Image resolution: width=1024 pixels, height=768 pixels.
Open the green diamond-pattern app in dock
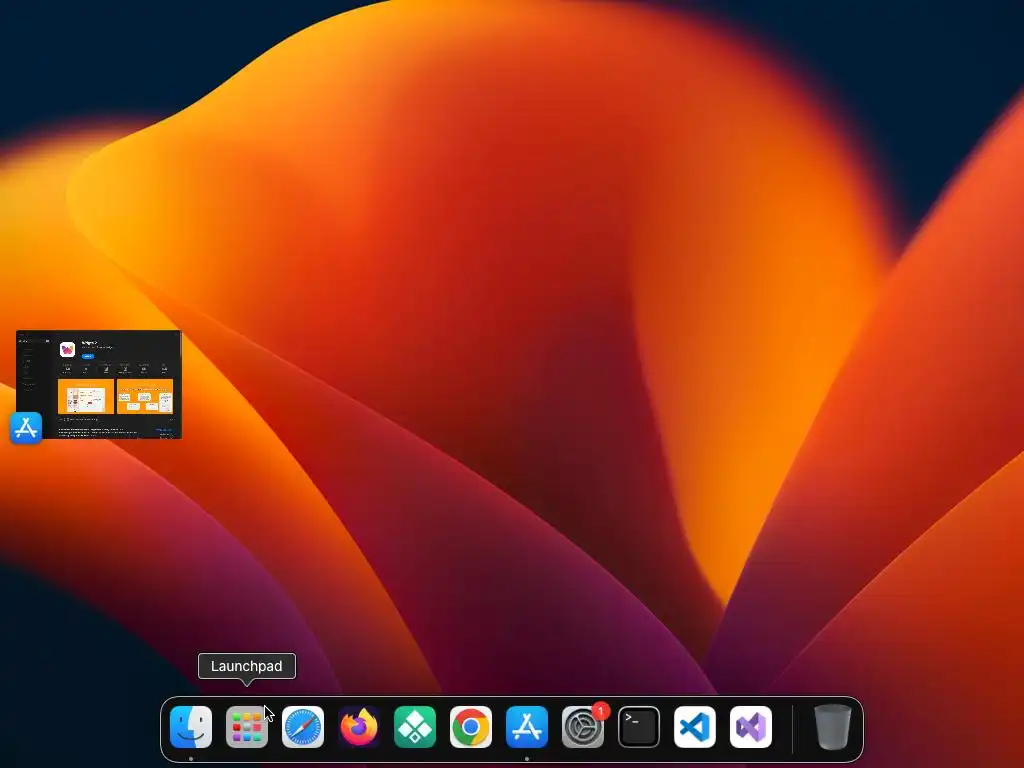click(x=415, y=727)
